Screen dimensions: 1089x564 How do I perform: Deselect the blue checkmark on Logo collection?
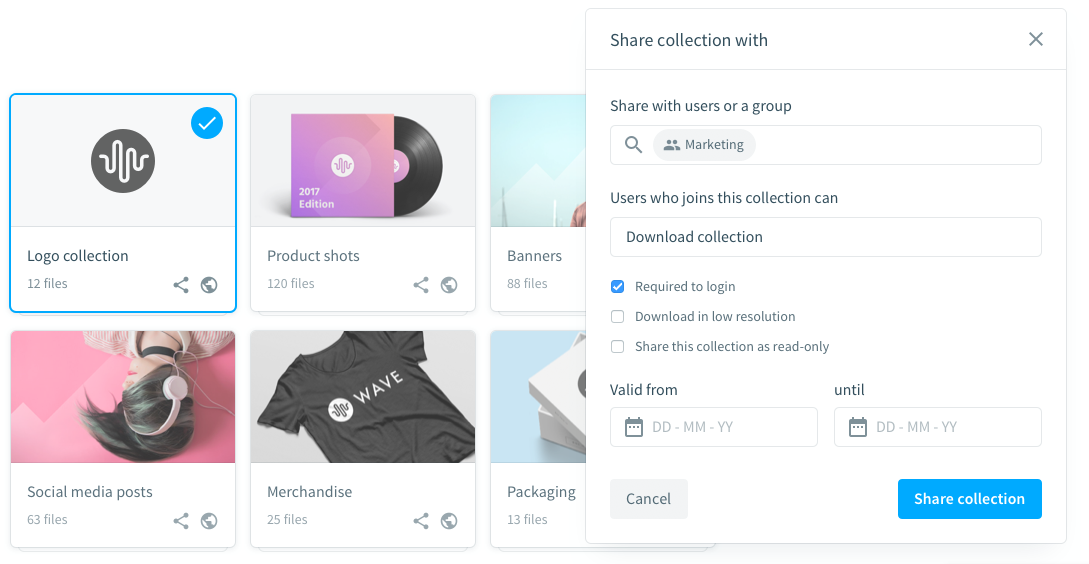(x=207, y=124)
